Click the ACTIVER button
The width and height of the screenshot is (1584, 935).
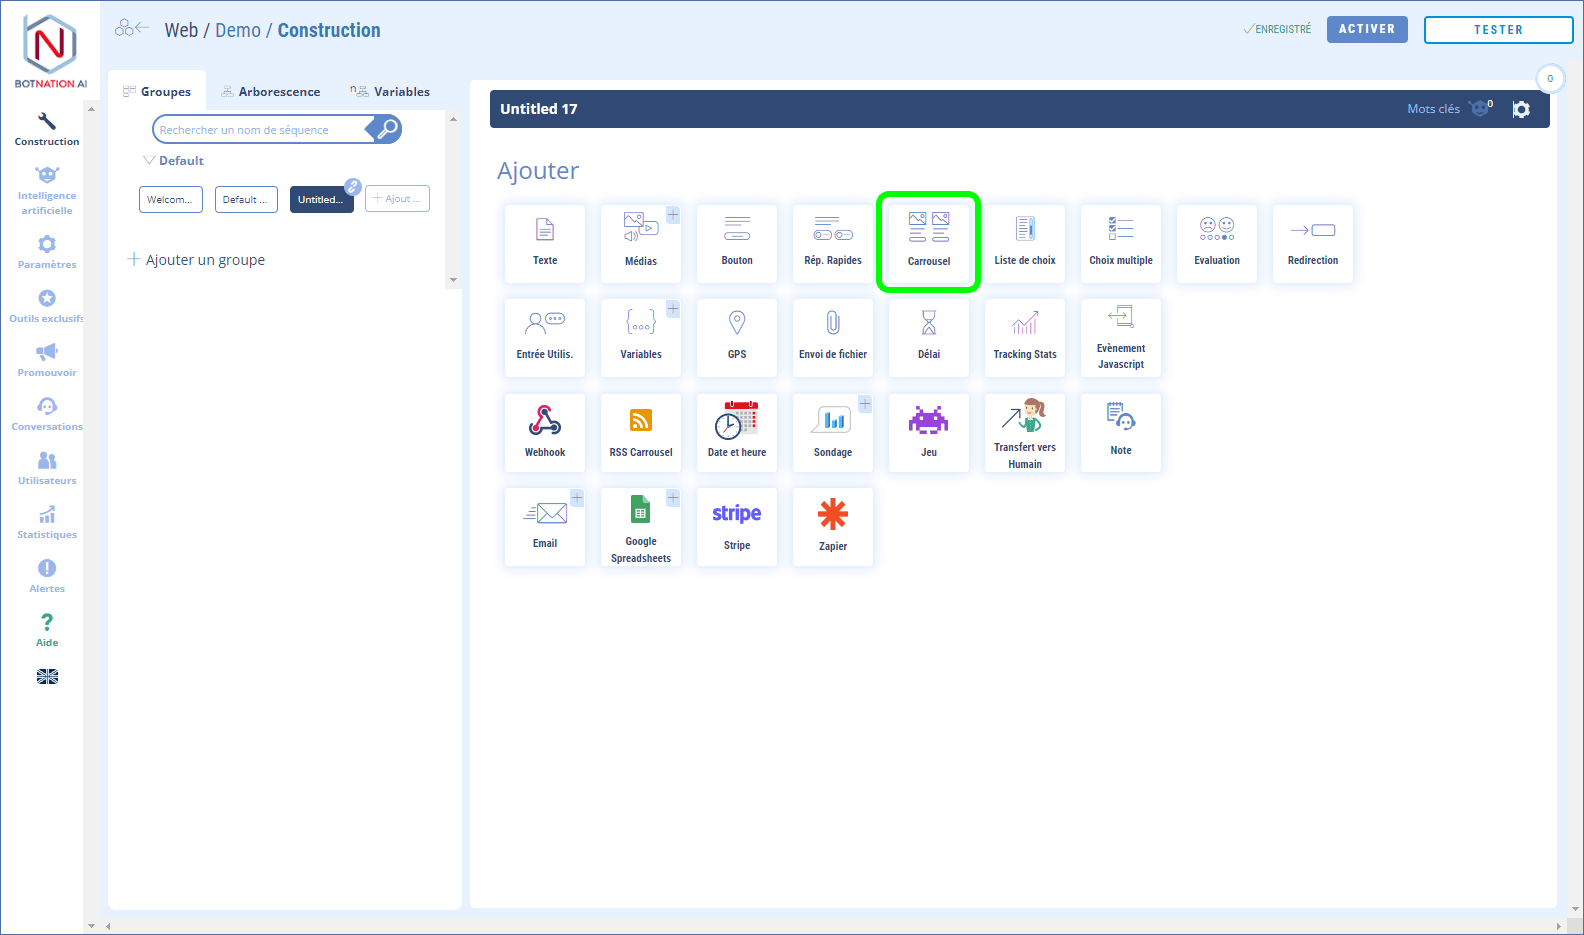tap(1366, 30)
